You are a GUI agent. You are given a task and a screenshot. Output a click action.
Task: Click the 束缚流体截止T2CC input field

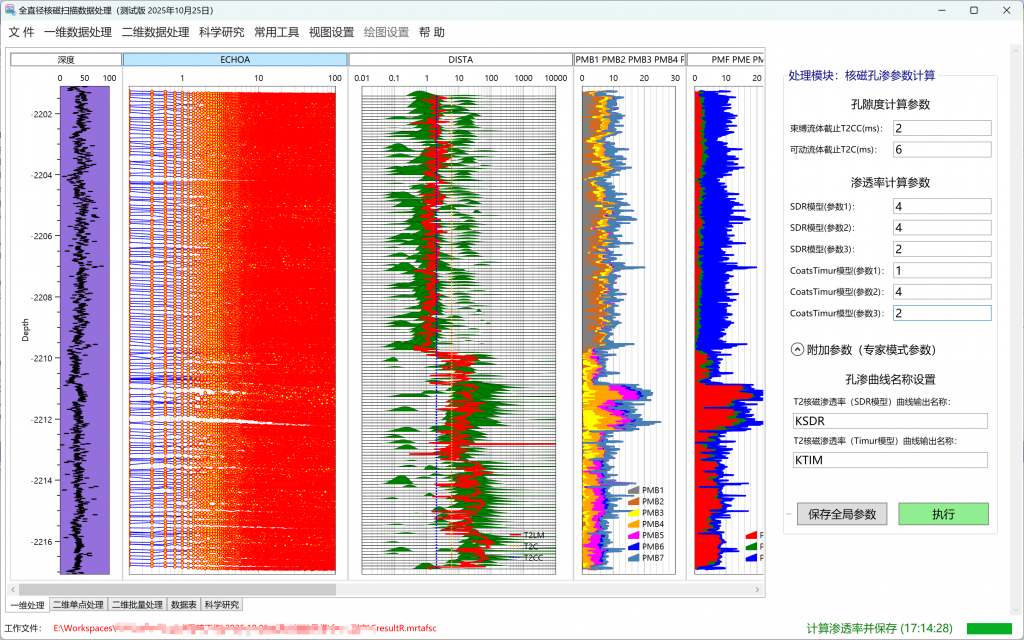pos(941,128)
